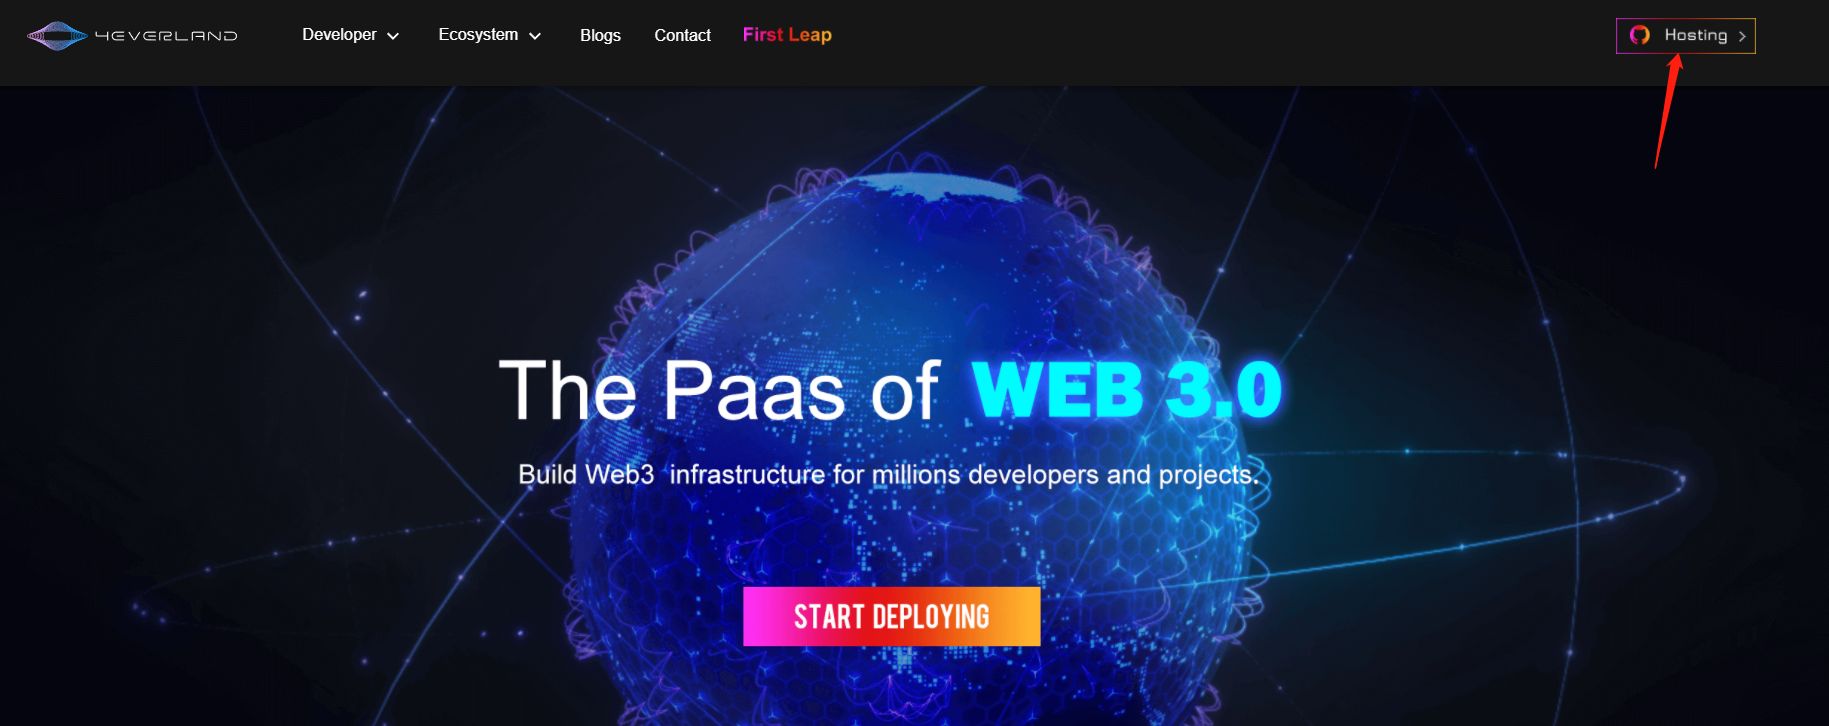This screenshot has width=1829, height=726.
Task: Click the 'Build Web3 infrastructure' subtitle text
Action: point(888,474)
